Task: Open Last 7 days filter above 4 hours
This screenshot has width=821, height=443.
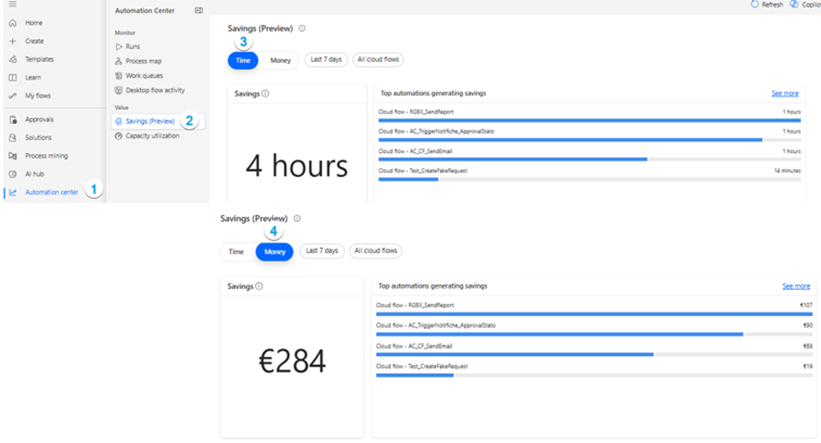Action: pyautogui.click(x=326, y=61)
